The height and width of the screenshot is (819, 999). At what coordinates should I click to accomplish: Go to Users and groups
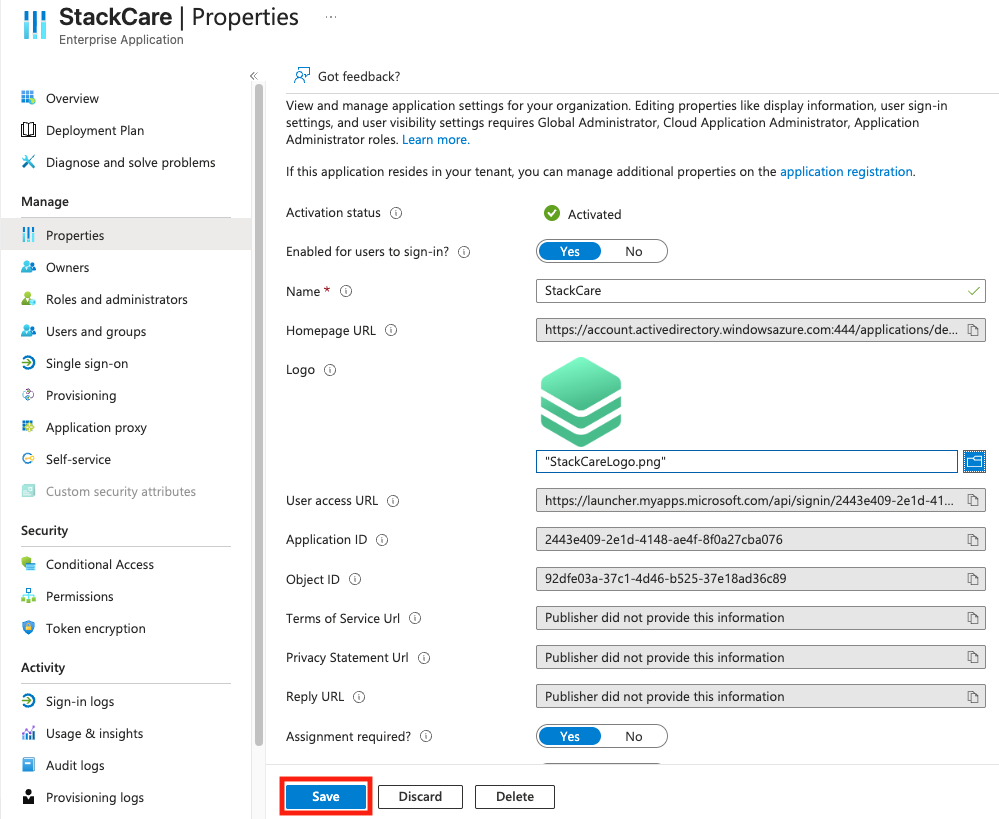(96, 331)
